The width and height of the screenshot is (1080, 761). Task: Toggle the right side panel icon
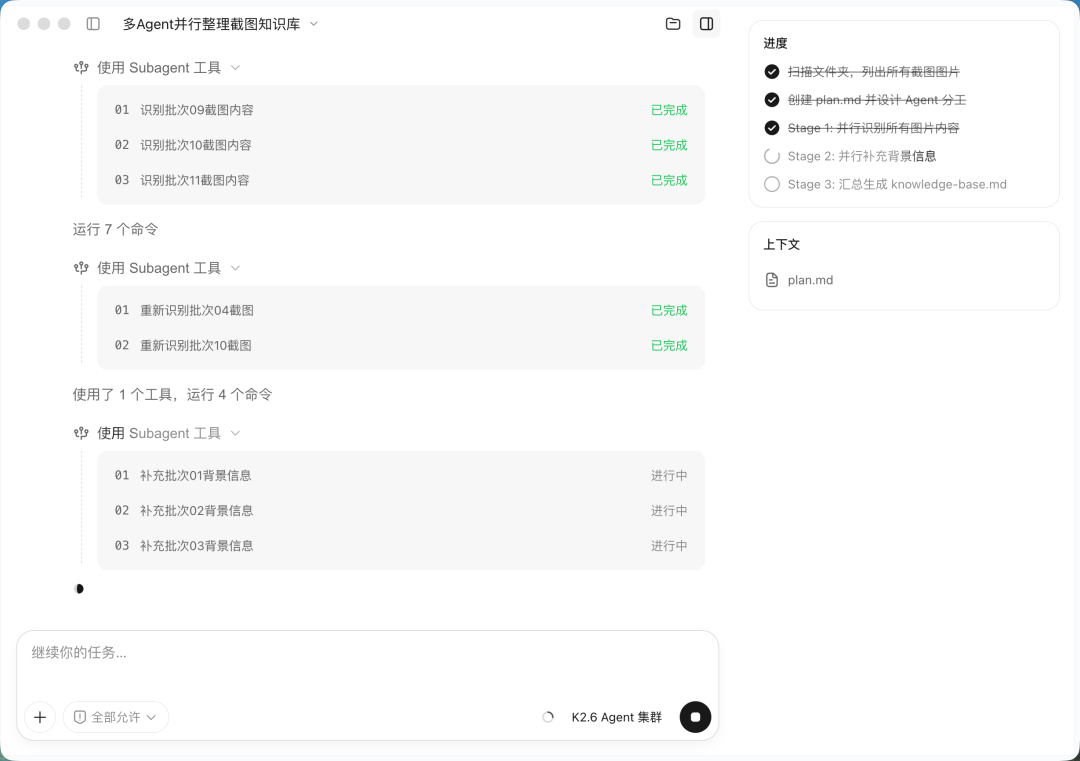(x=706, y=24)
